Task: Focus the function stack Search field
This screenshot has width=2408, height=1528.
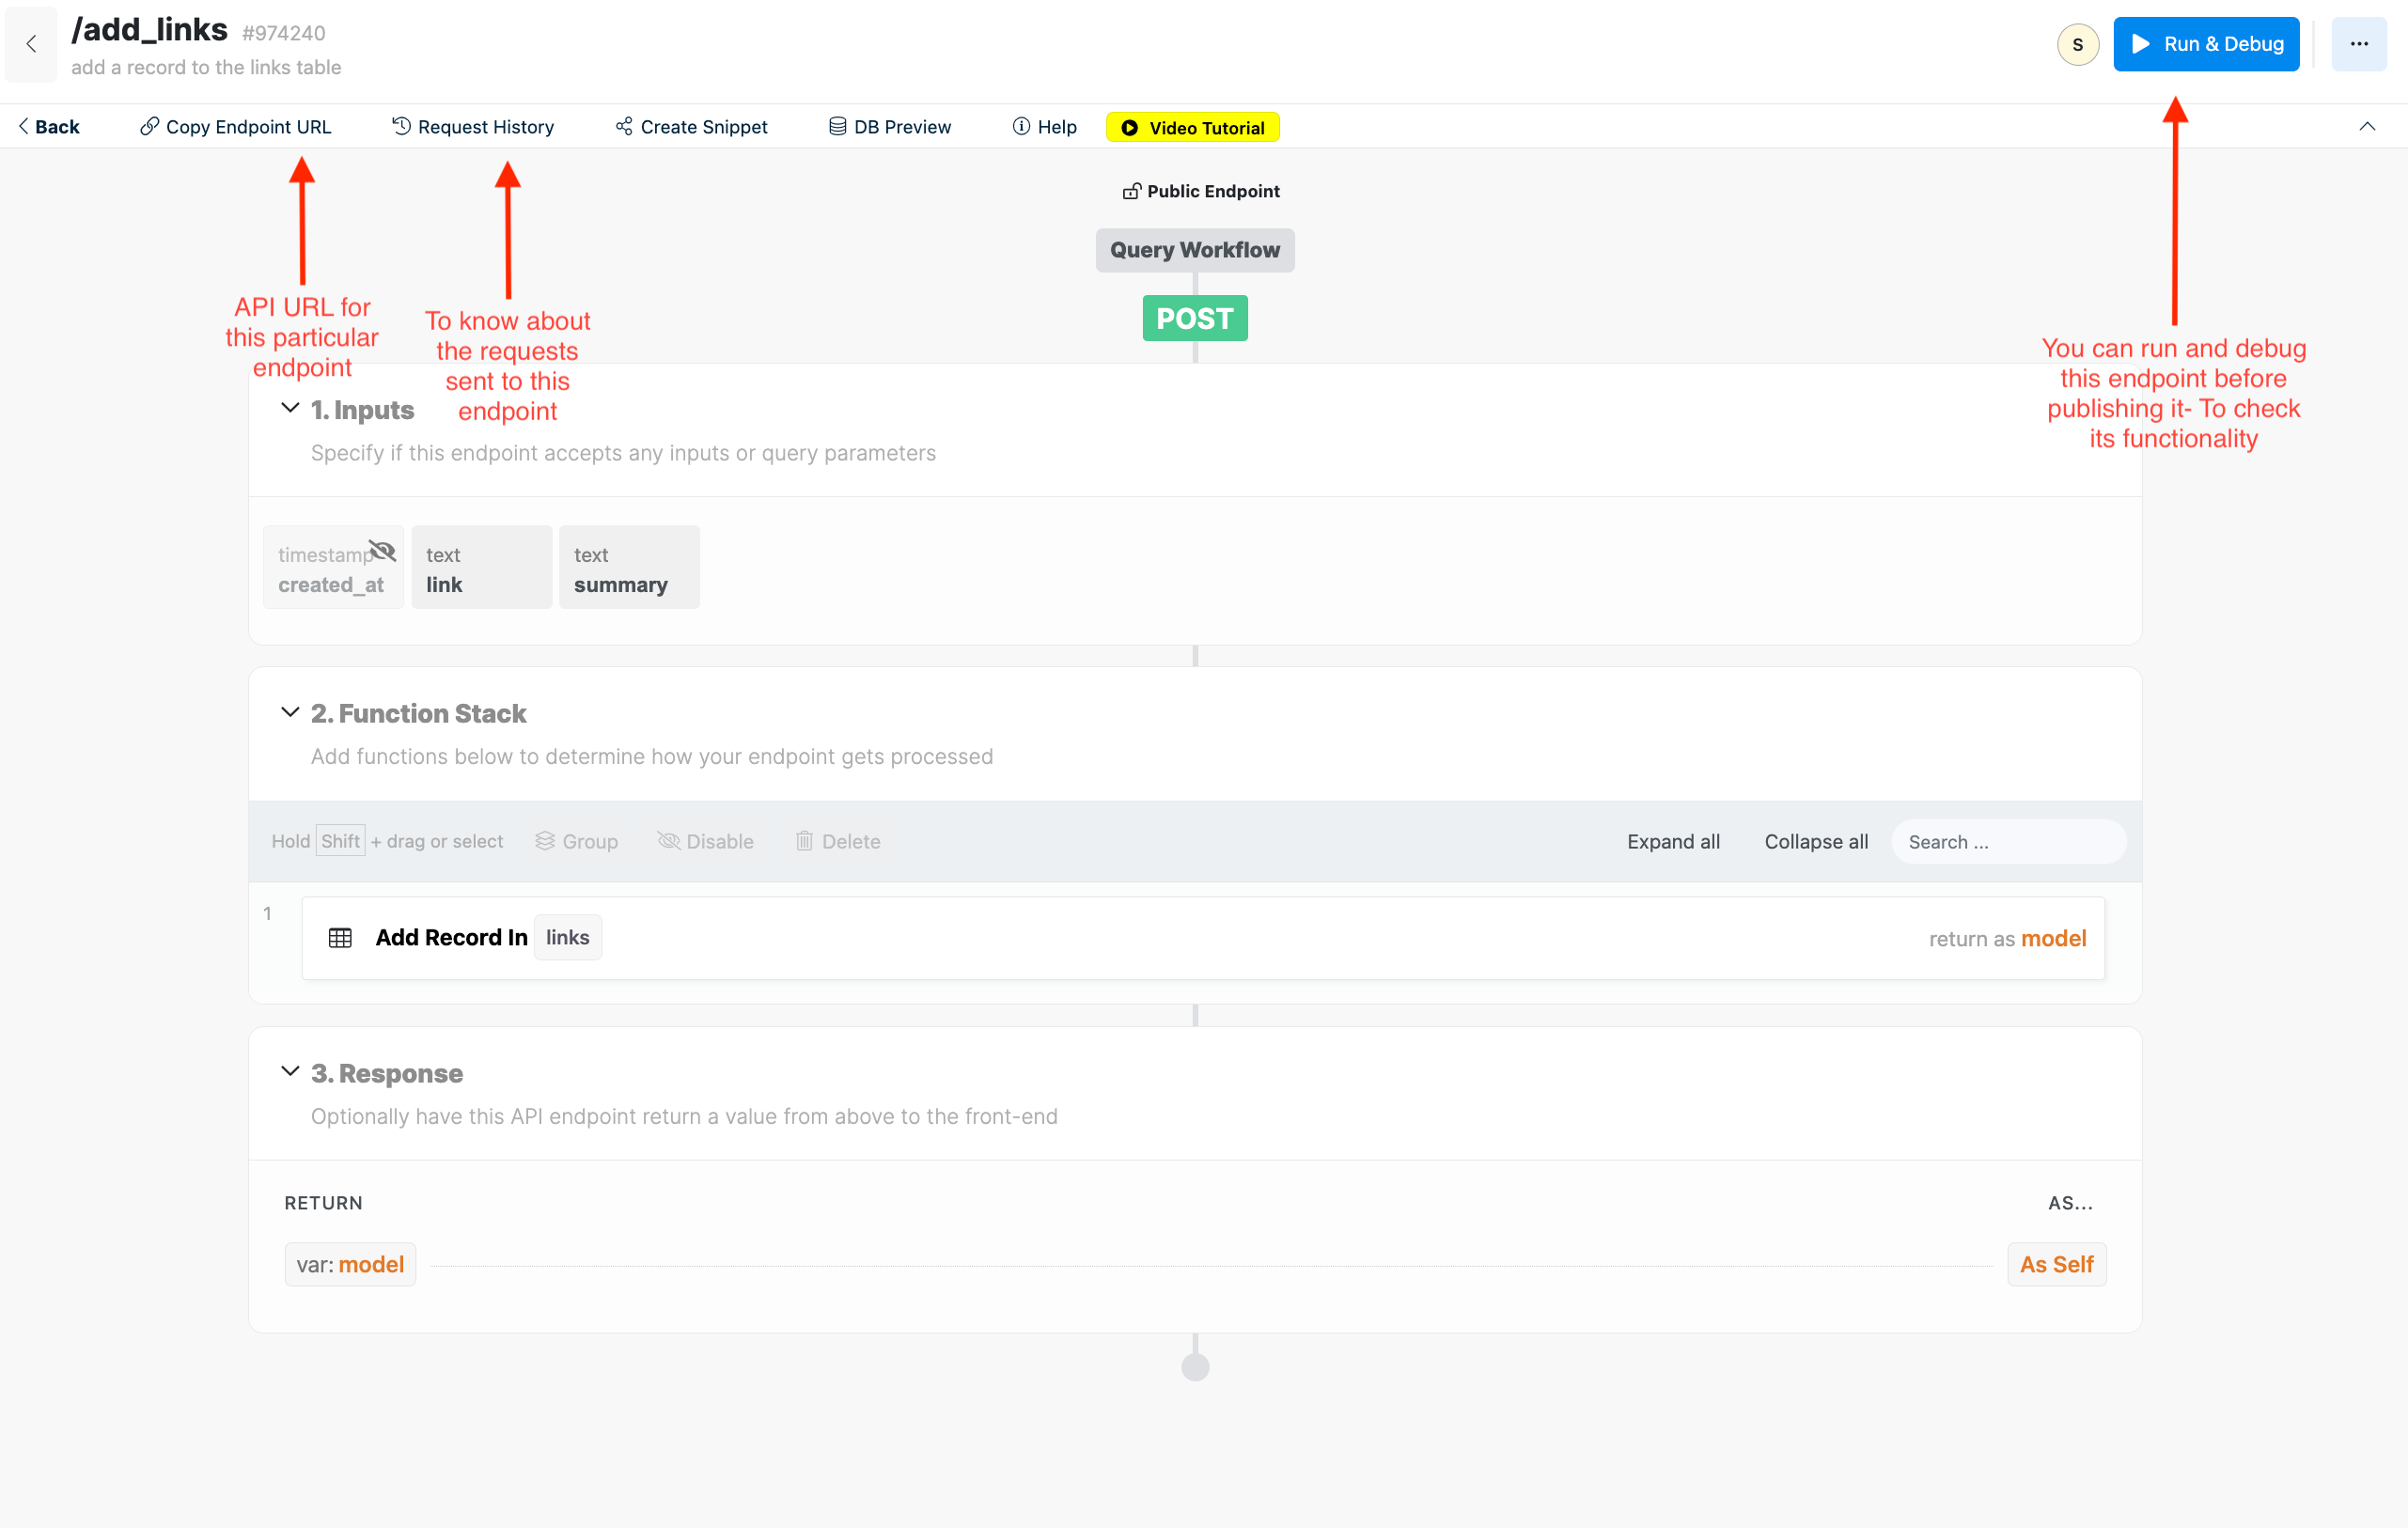Action: (2008, 841)
